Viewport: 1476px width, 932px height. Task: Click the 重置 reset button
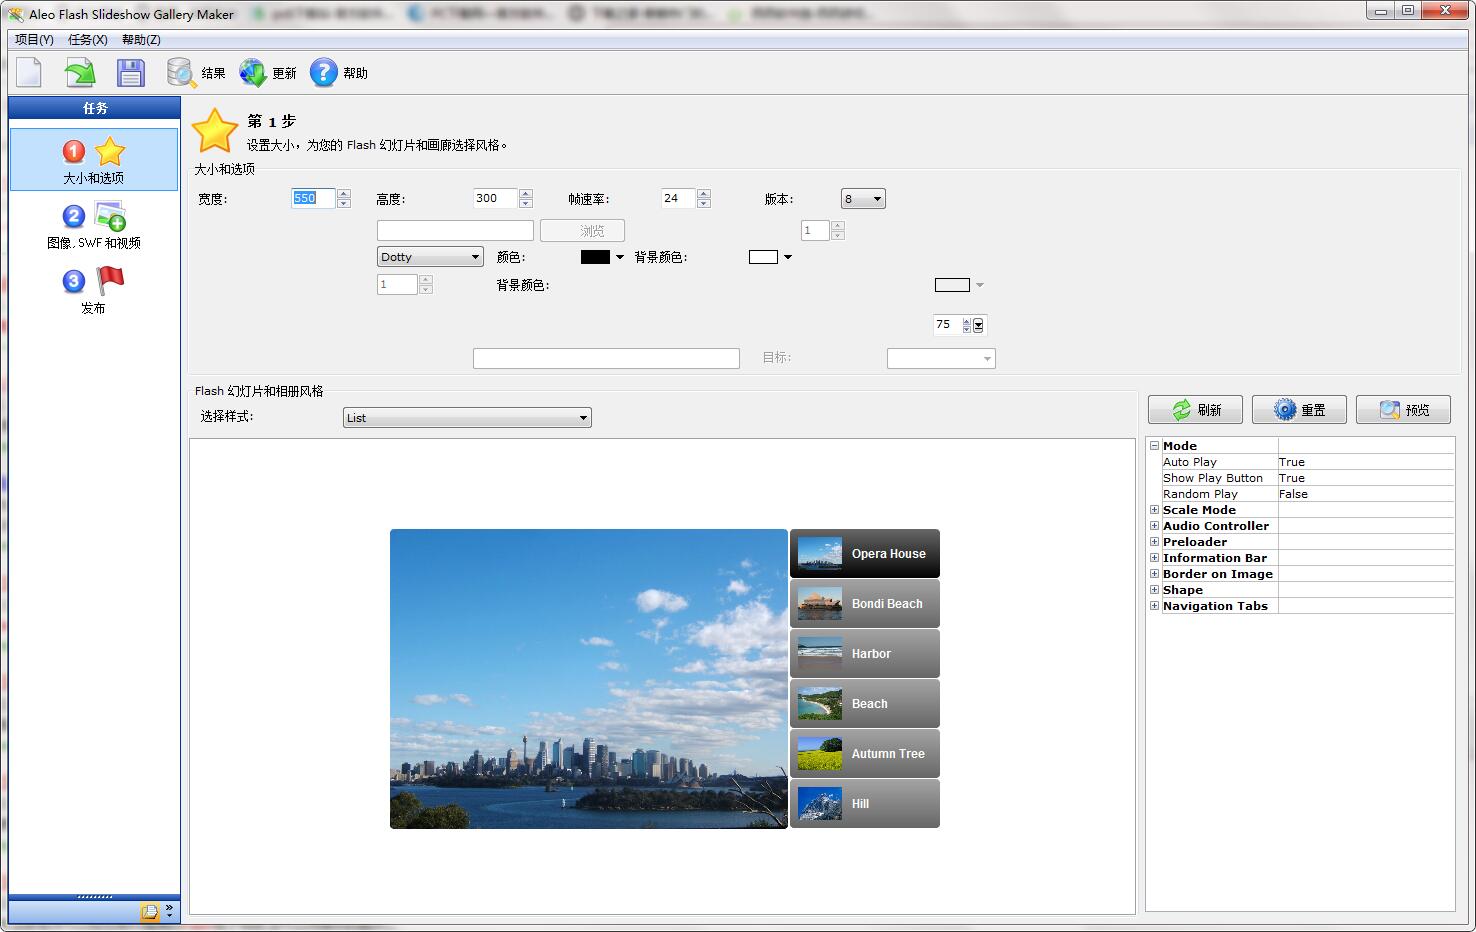(x=1299, y=410)
